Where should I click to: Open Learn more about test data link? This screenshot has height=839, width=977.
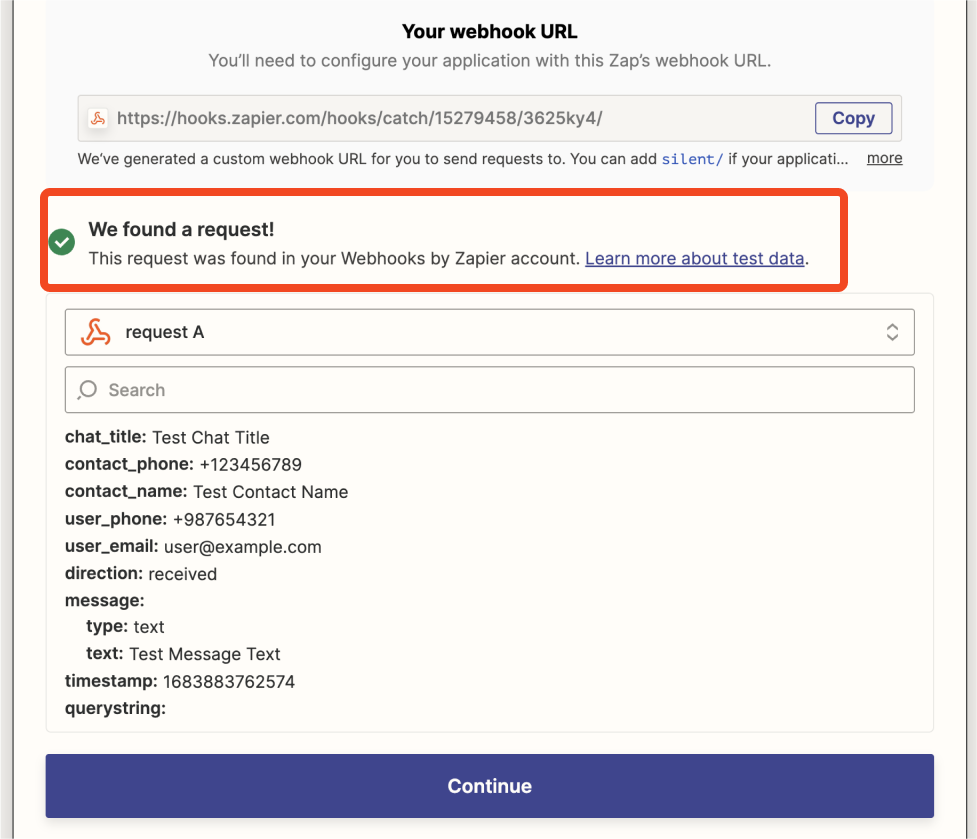[x=695, y=258]
